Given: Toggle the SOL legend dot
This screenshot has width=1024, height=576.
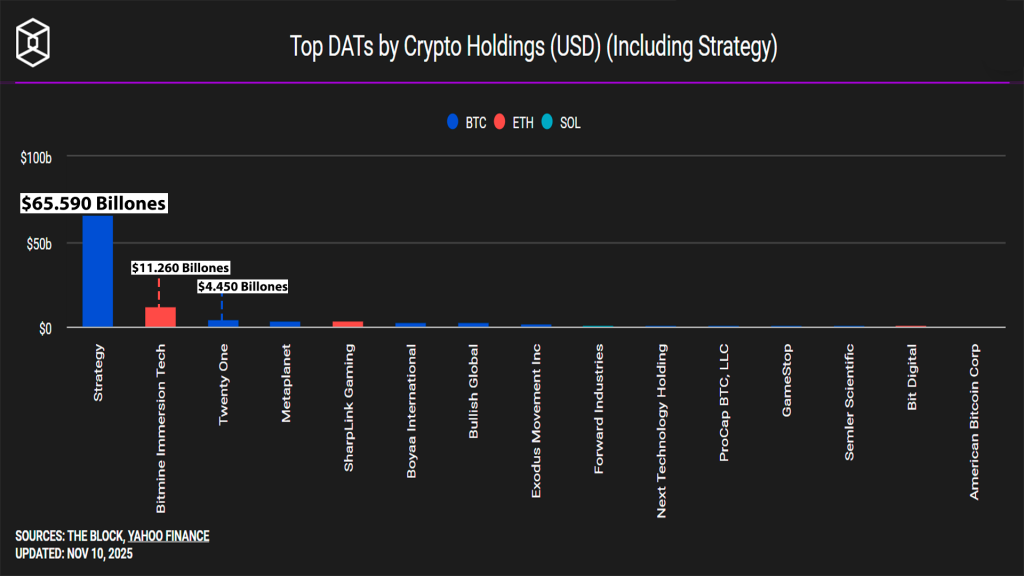Looking at the screenshot, I should click(x=546, y=124).
